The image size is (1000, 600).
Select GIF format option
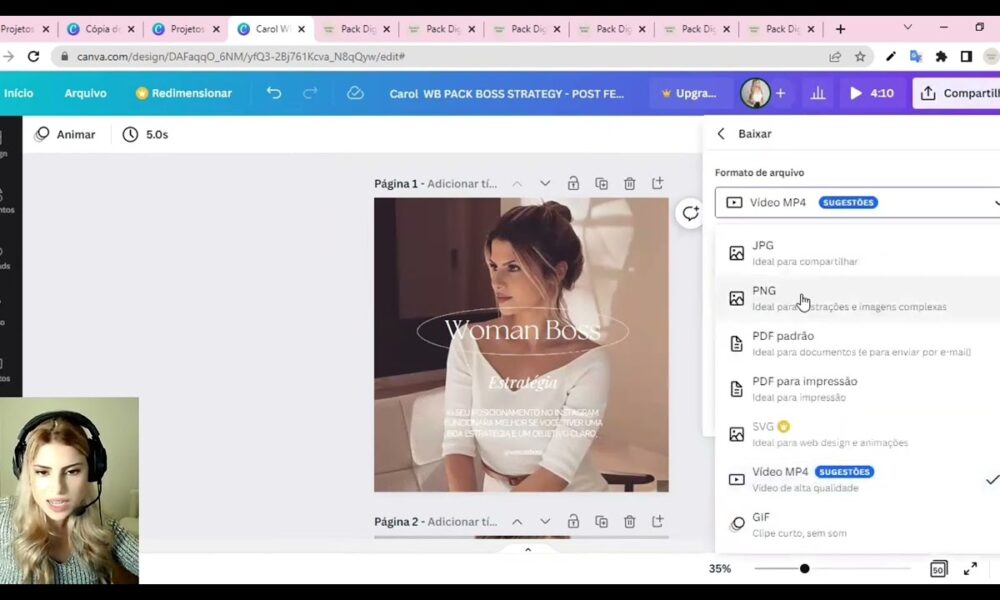click(857, 525)
